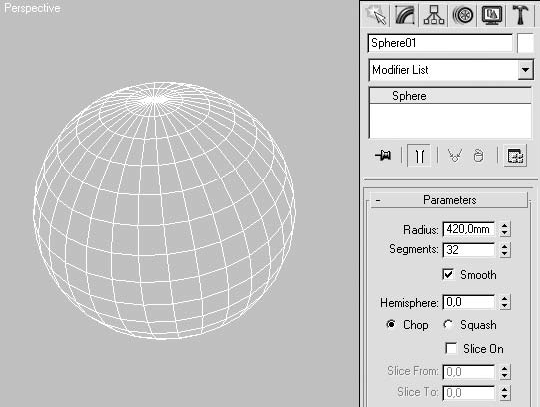Viewport: 540px width, 407px height.
Task: Open the Display panel tab
Action: [491, 15]
